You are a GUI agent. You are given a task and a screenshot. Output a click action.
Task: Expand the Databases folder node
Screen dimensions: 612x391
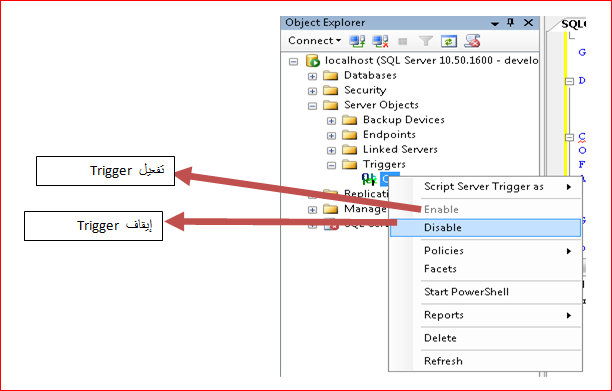click(312, 76)
